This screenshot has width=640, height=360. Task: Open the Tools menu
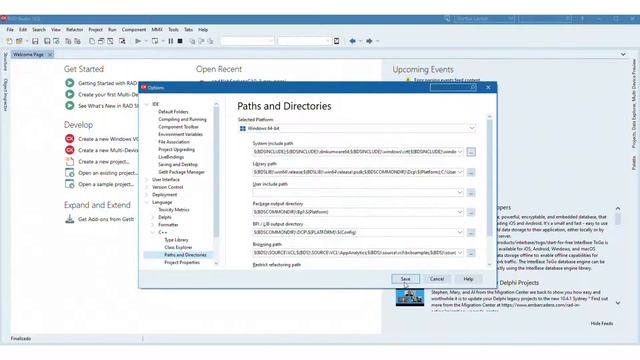pos(173,30)
